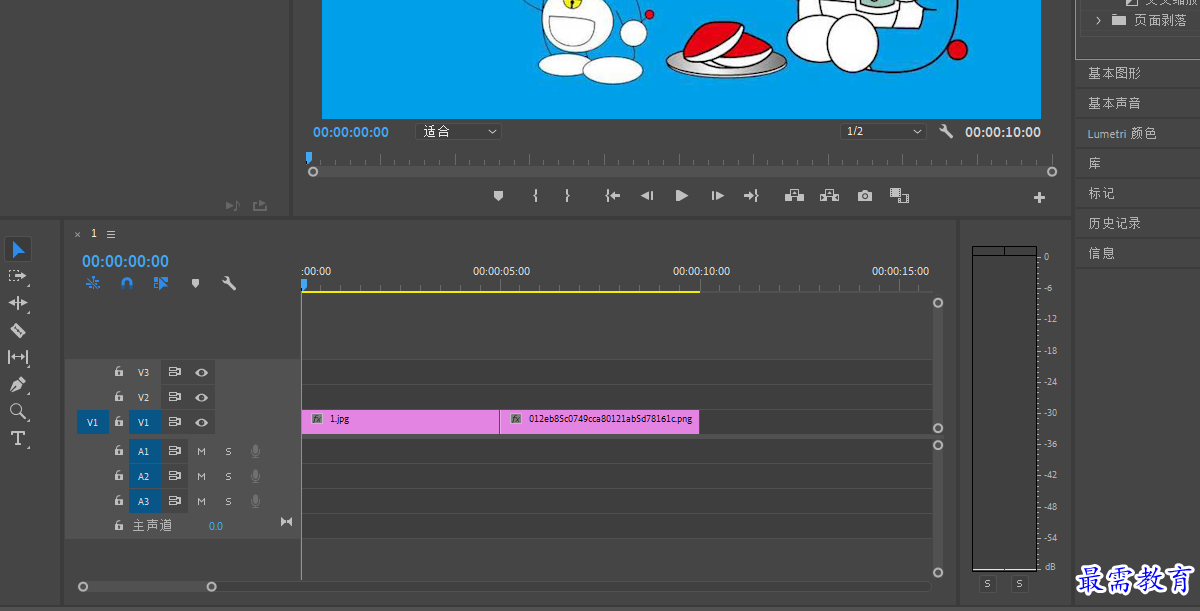Click master track volume 0.0
This screenshot has height=611, width=1200.
pyautogui.click(x=216, y=526)
